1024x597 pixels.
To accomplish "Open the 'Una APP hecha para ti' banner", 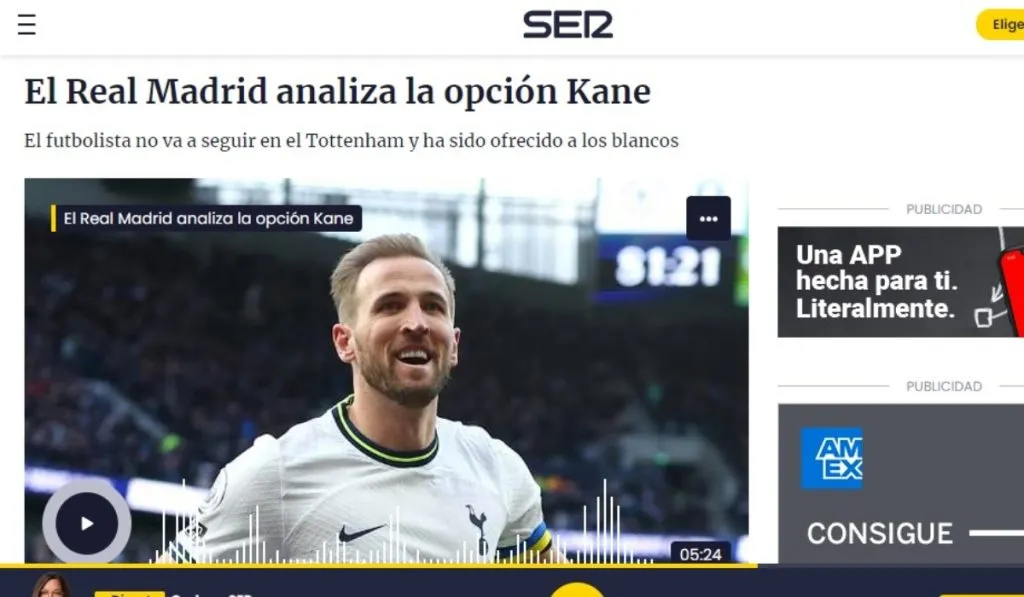I will (x=901, y=282).
